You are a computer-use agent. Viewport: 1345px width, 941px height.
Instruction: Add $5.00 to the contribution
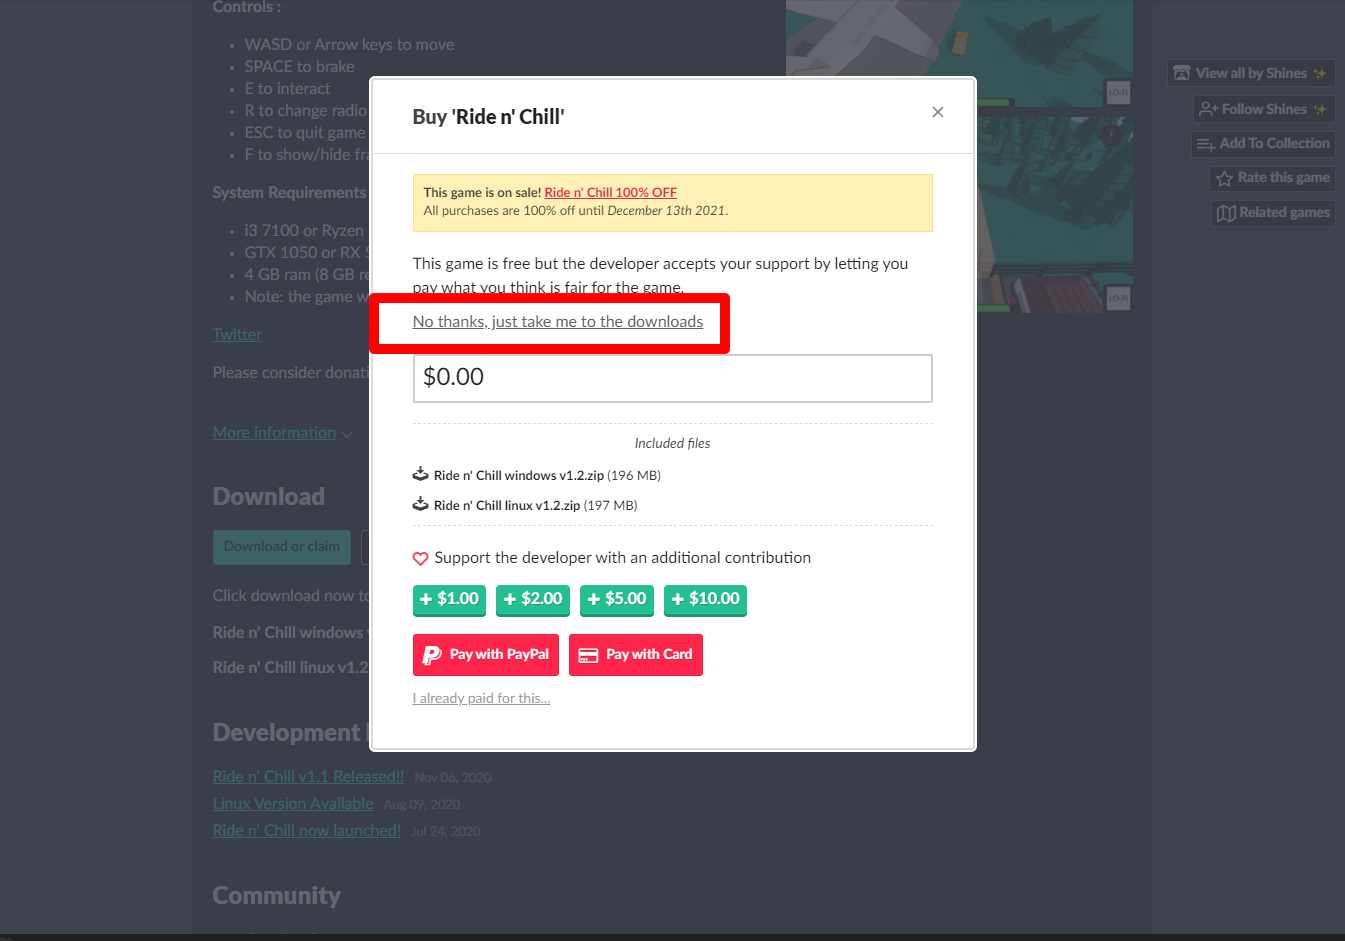point(617,599)
